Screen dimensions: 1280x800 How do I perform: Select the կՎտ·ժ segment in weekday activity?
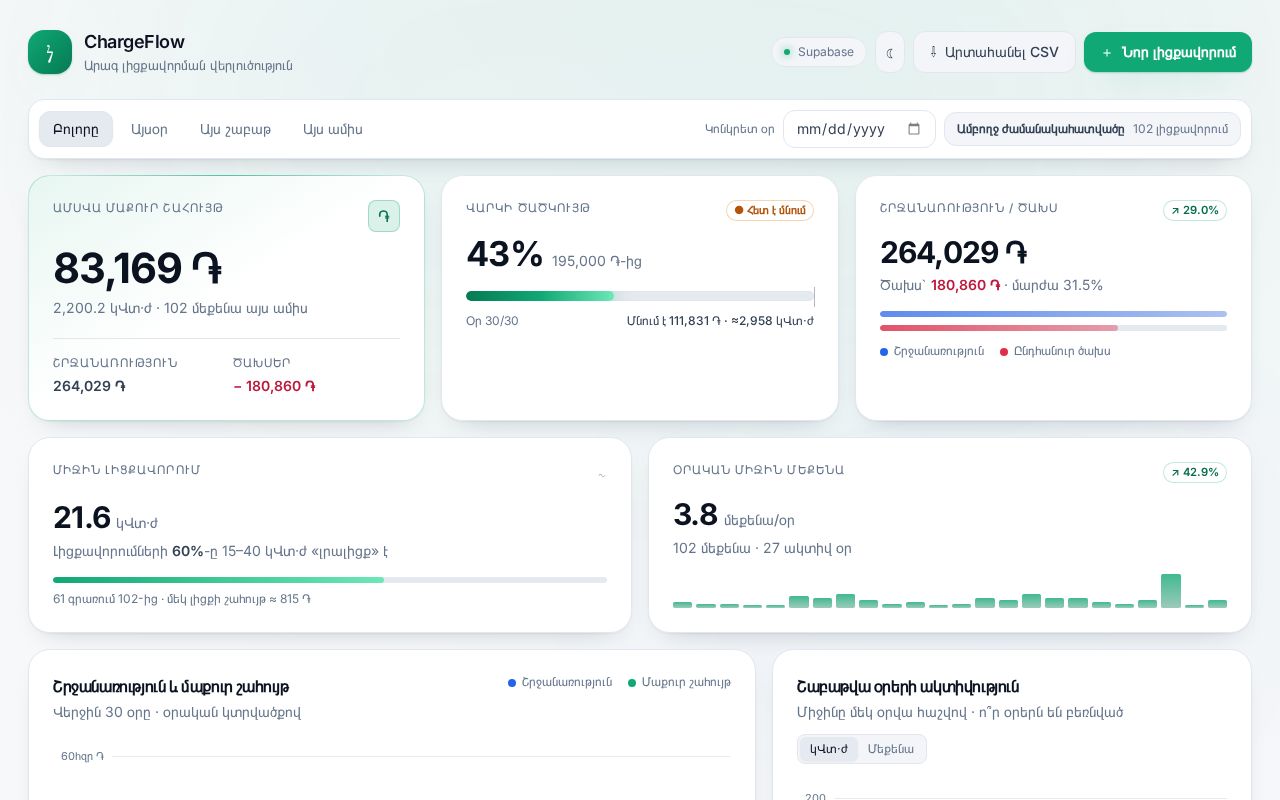coord(828,749)
